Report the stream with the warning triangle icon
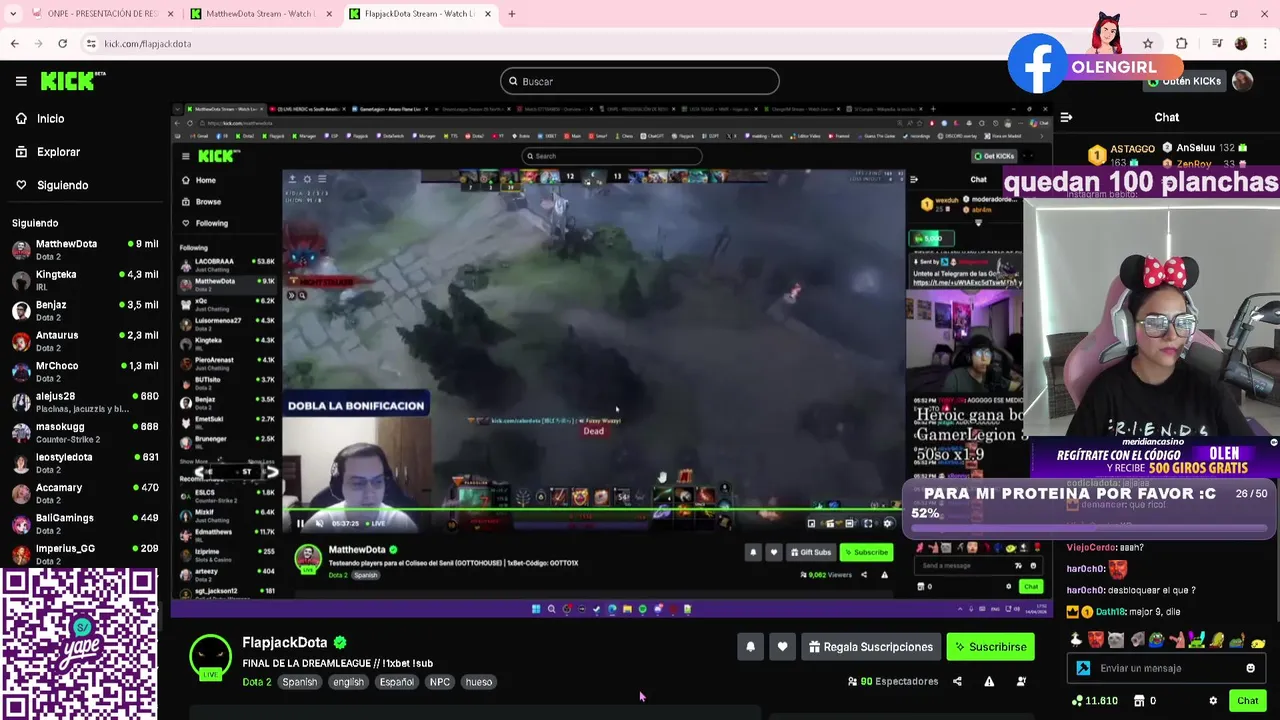This screenshot has height=720, width=1280. coord(989,682)
